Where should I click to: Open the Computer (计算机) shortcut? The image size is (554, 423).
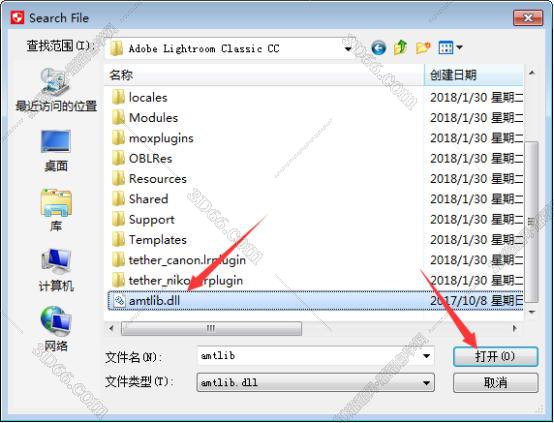pos(56,270)
